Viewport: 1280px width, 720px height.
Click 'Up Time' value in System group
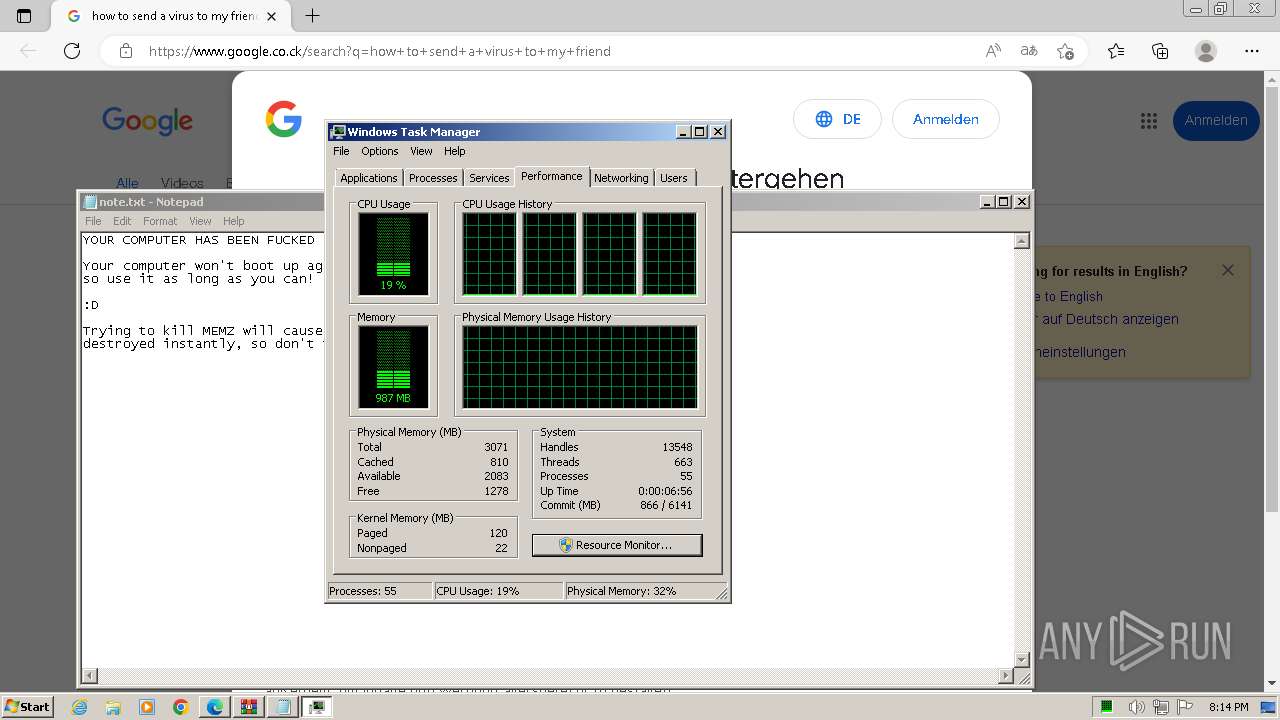[665, 491]
